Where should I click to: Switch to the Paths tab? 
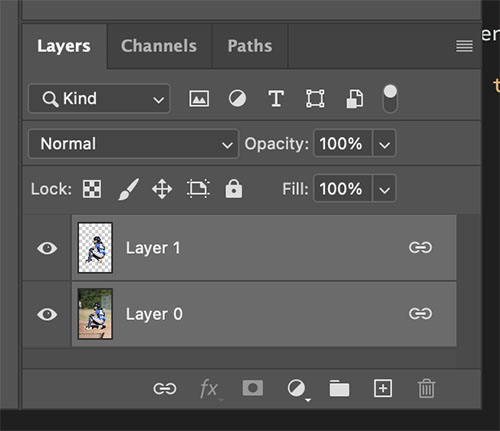pos(250,46)
